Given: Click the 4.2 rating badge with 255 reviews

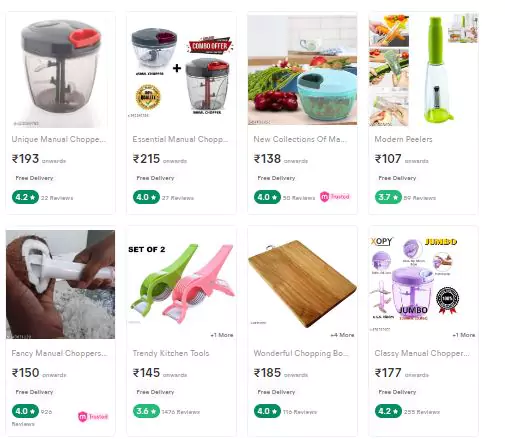Looking at the screenshot, I should coord(388,411).
